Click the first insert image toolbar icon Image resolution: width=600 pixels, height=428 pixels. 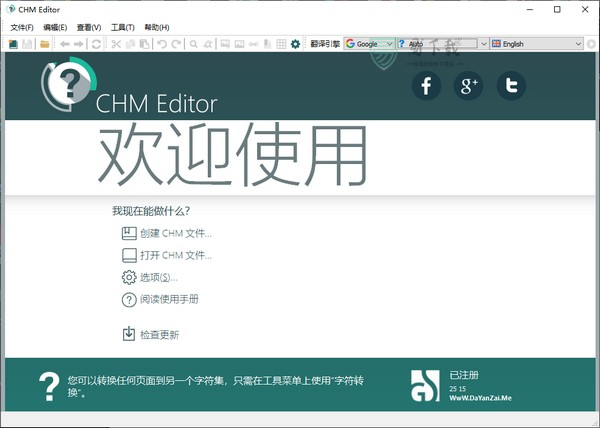(225, 44)
